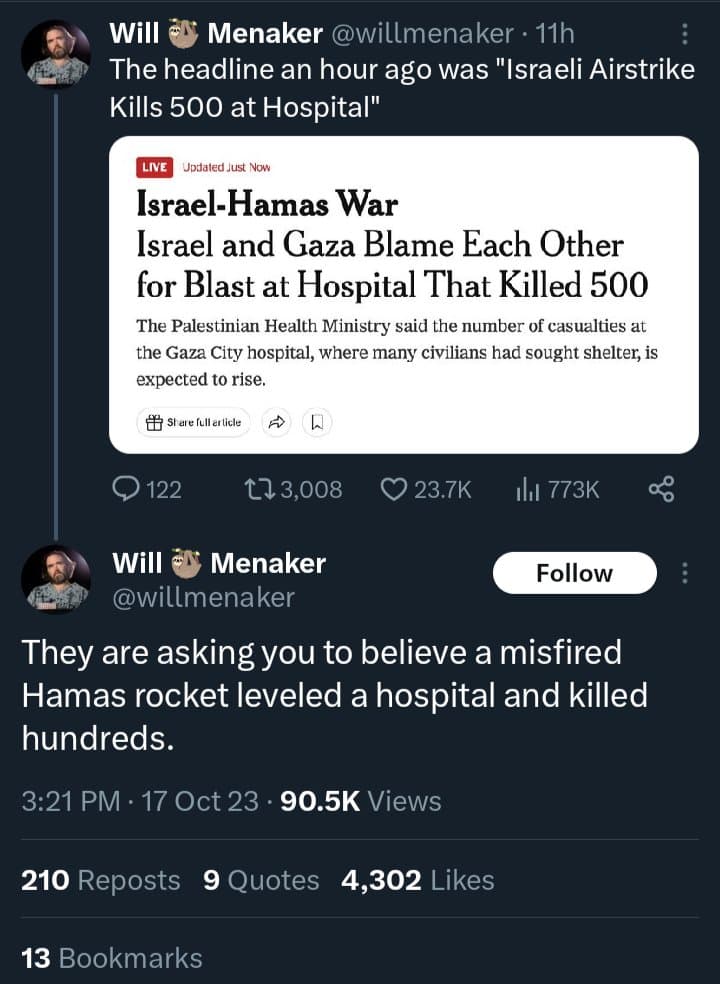View the 4,302 Likes list

point(417,880)
